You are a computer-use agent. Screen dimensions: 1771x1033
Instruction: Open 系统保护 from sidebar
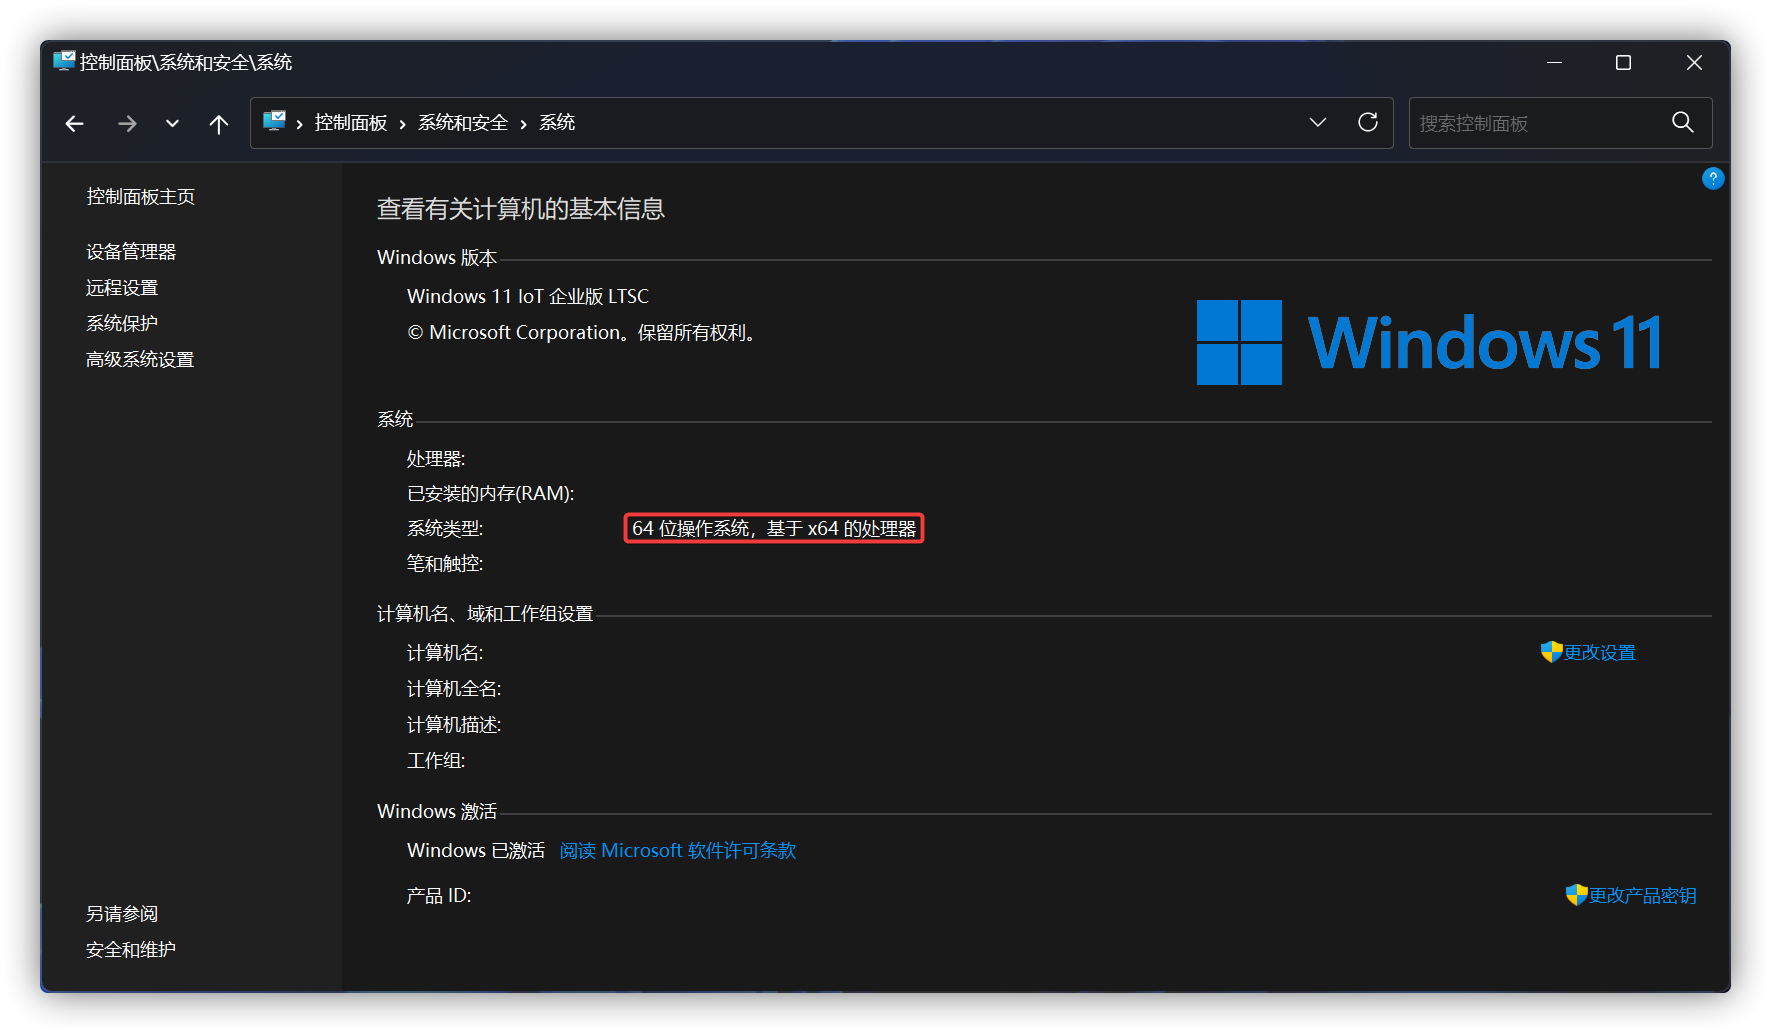point(122,324)
